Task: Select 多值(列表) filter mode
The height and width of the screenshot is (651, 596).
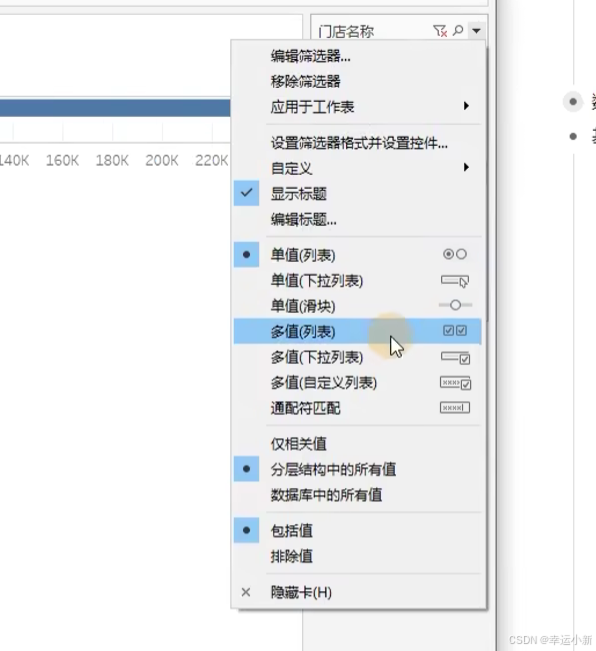Action: point(357,331)
